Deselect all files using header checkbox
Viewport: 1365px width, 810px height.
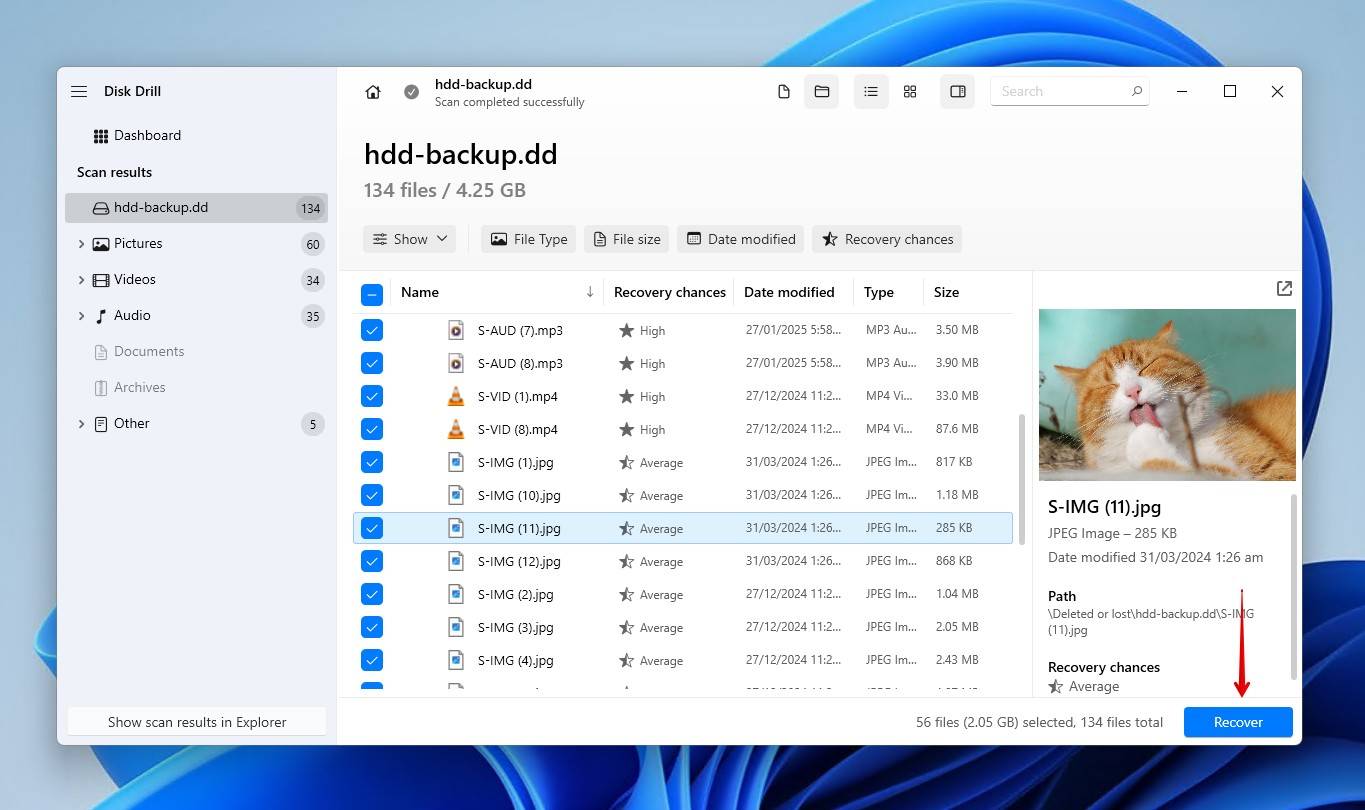371,294
